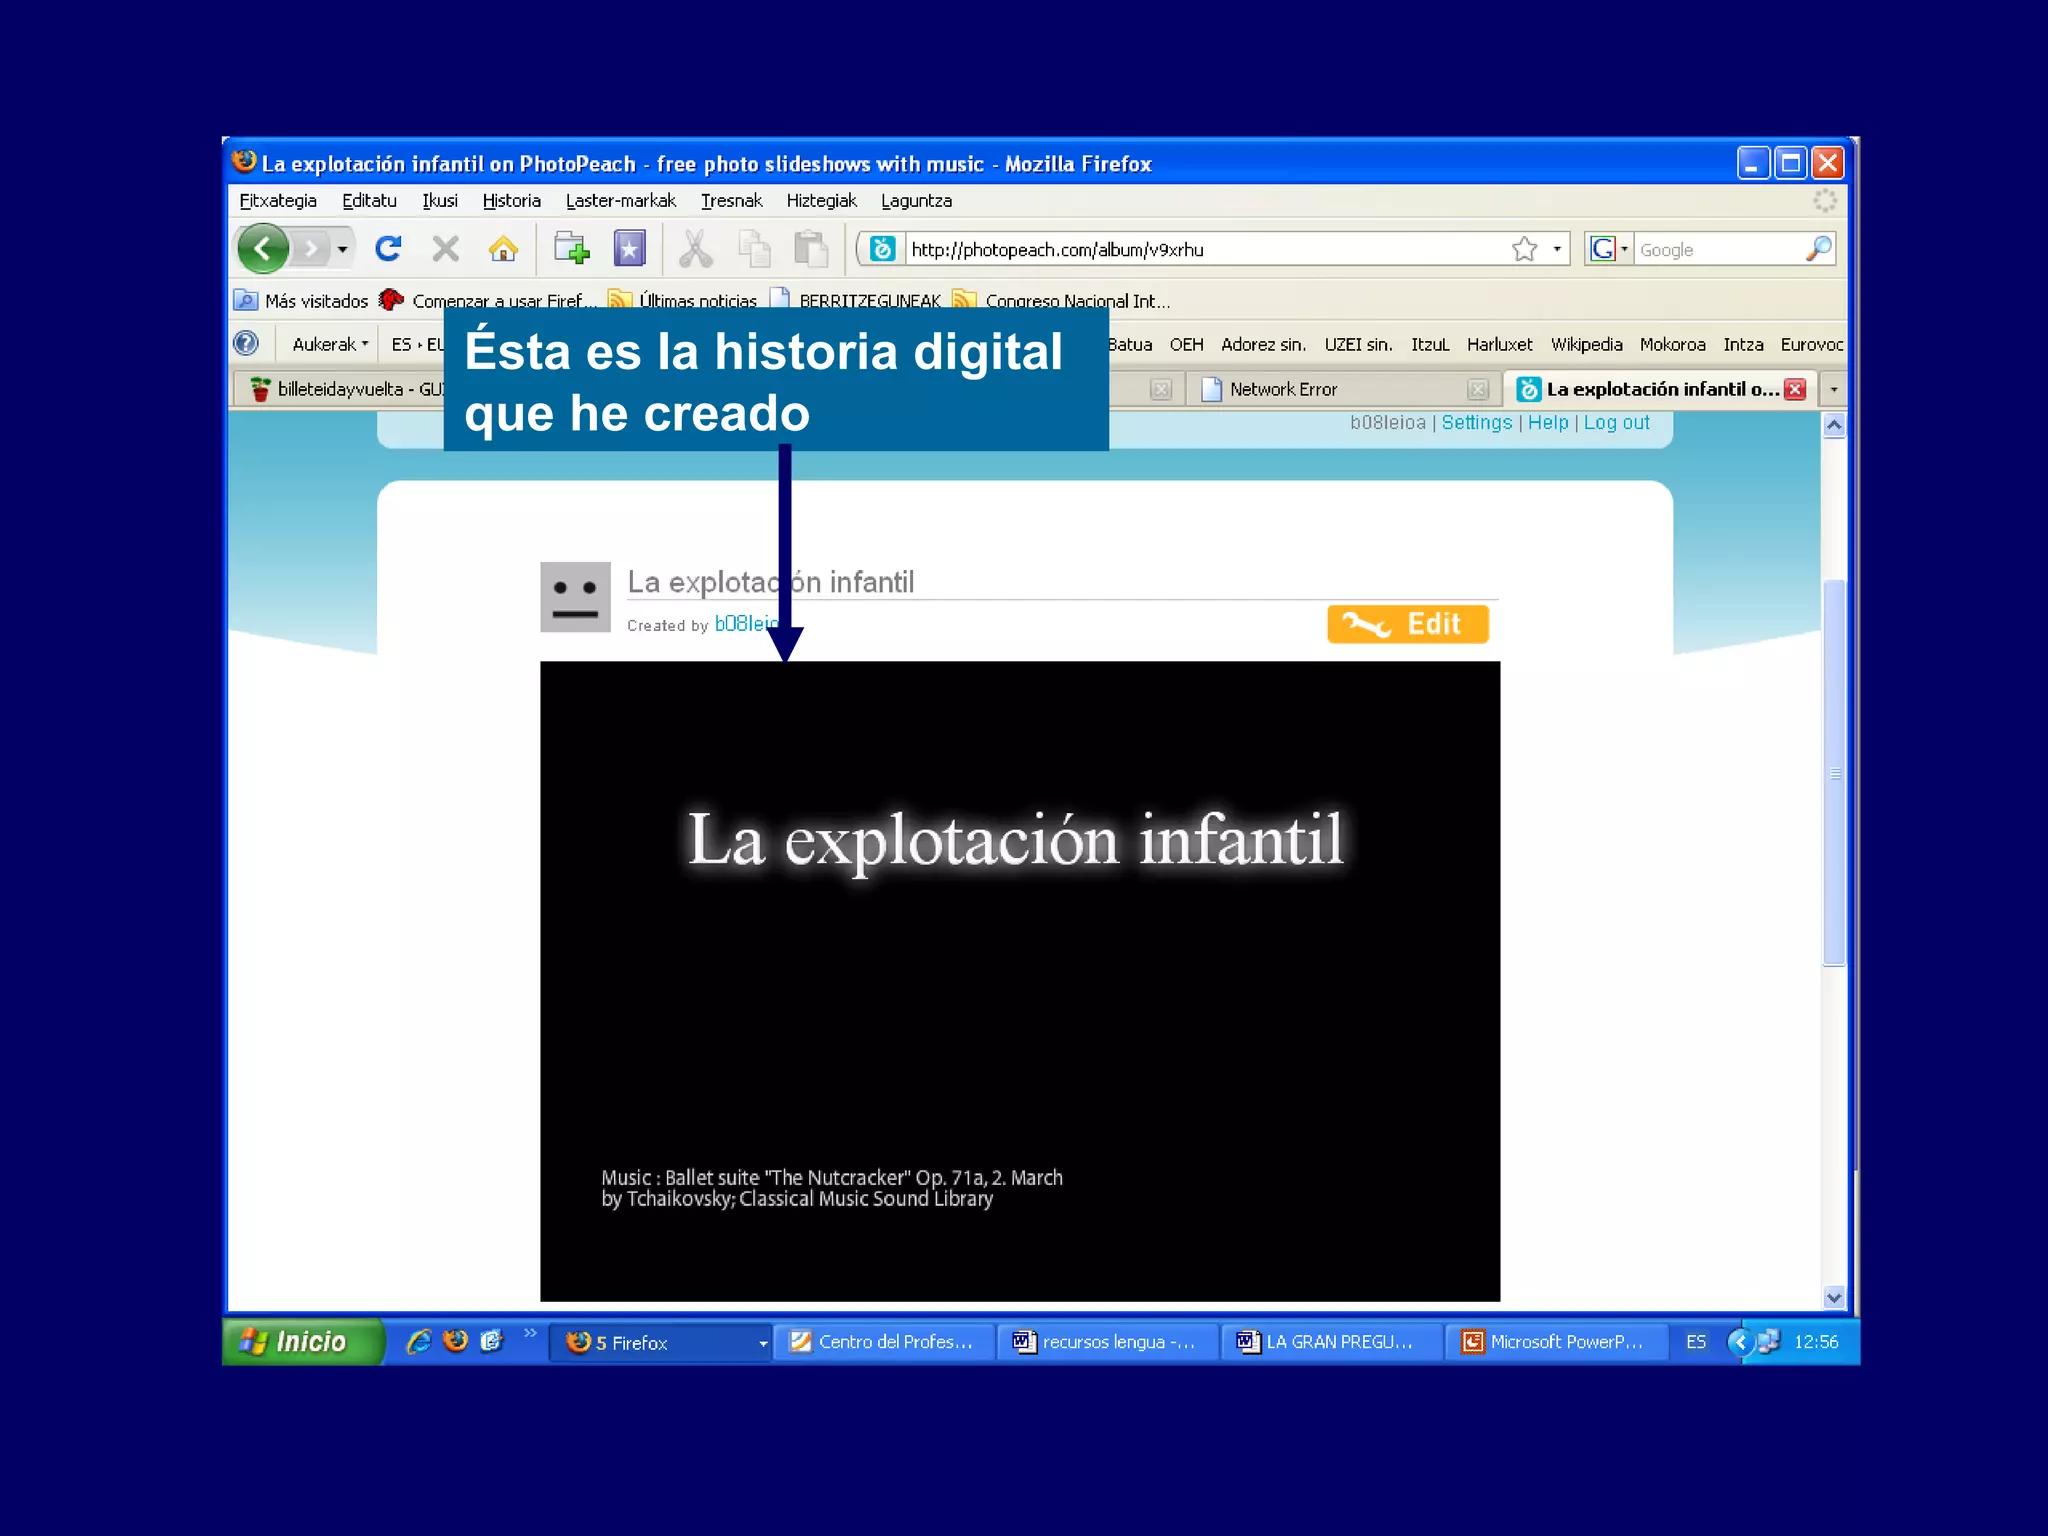Click the UZEI sin. toolbar link
This screenshot has width=2048, height=1536.
point(1358,344)
